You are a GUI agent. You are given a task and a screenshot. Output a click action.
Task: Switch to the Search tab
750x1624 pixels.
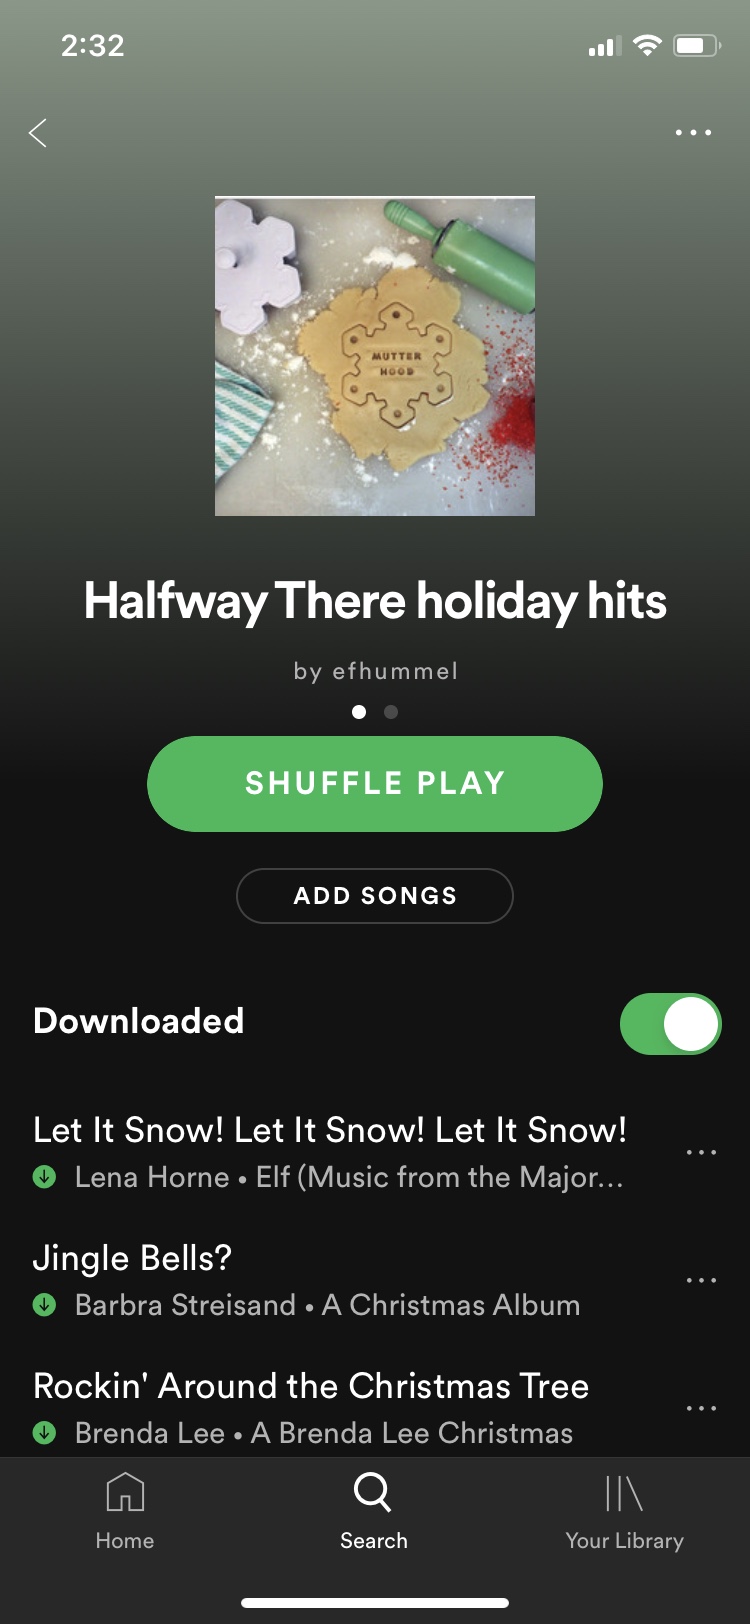[374, 1512]
